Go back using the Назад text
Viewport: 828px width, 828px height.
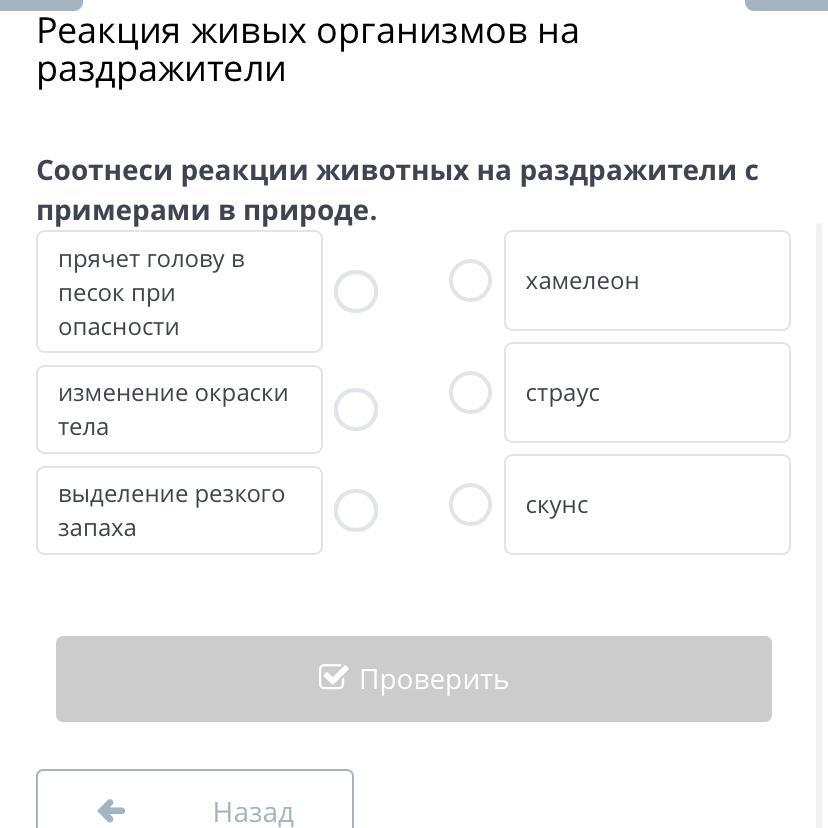[x=253, y=812]
